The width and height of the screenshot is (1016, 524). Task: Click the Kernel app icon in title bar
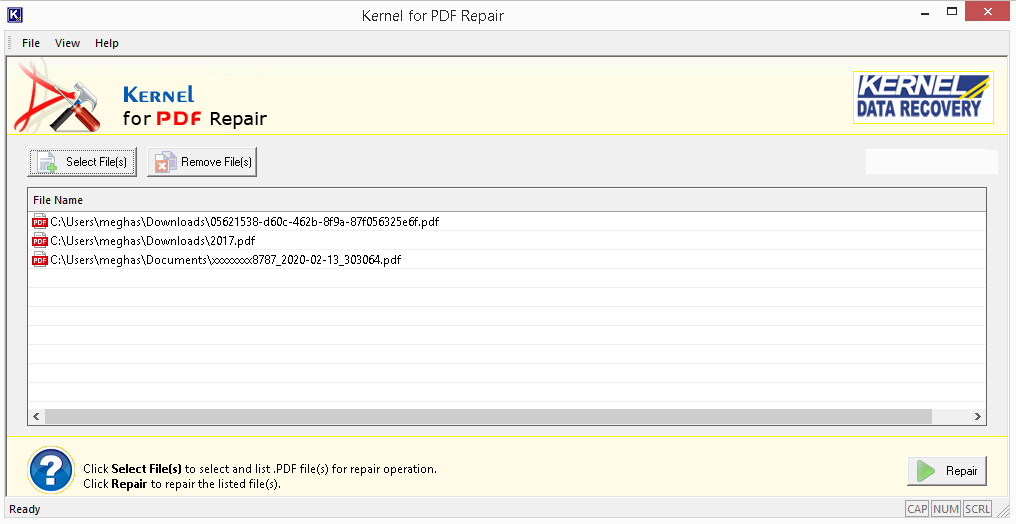pyautogui.click(x=15, y=14)
